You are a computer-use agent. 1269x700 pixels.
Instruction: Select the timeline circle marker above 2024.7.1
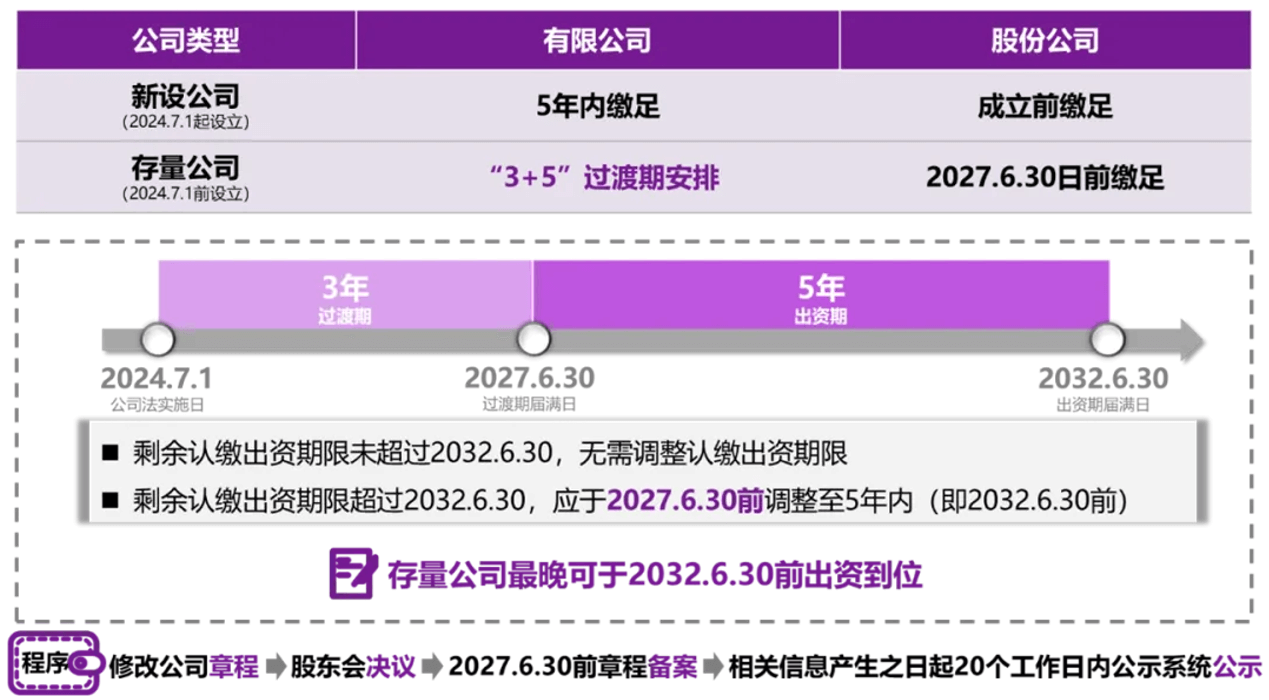157,340
